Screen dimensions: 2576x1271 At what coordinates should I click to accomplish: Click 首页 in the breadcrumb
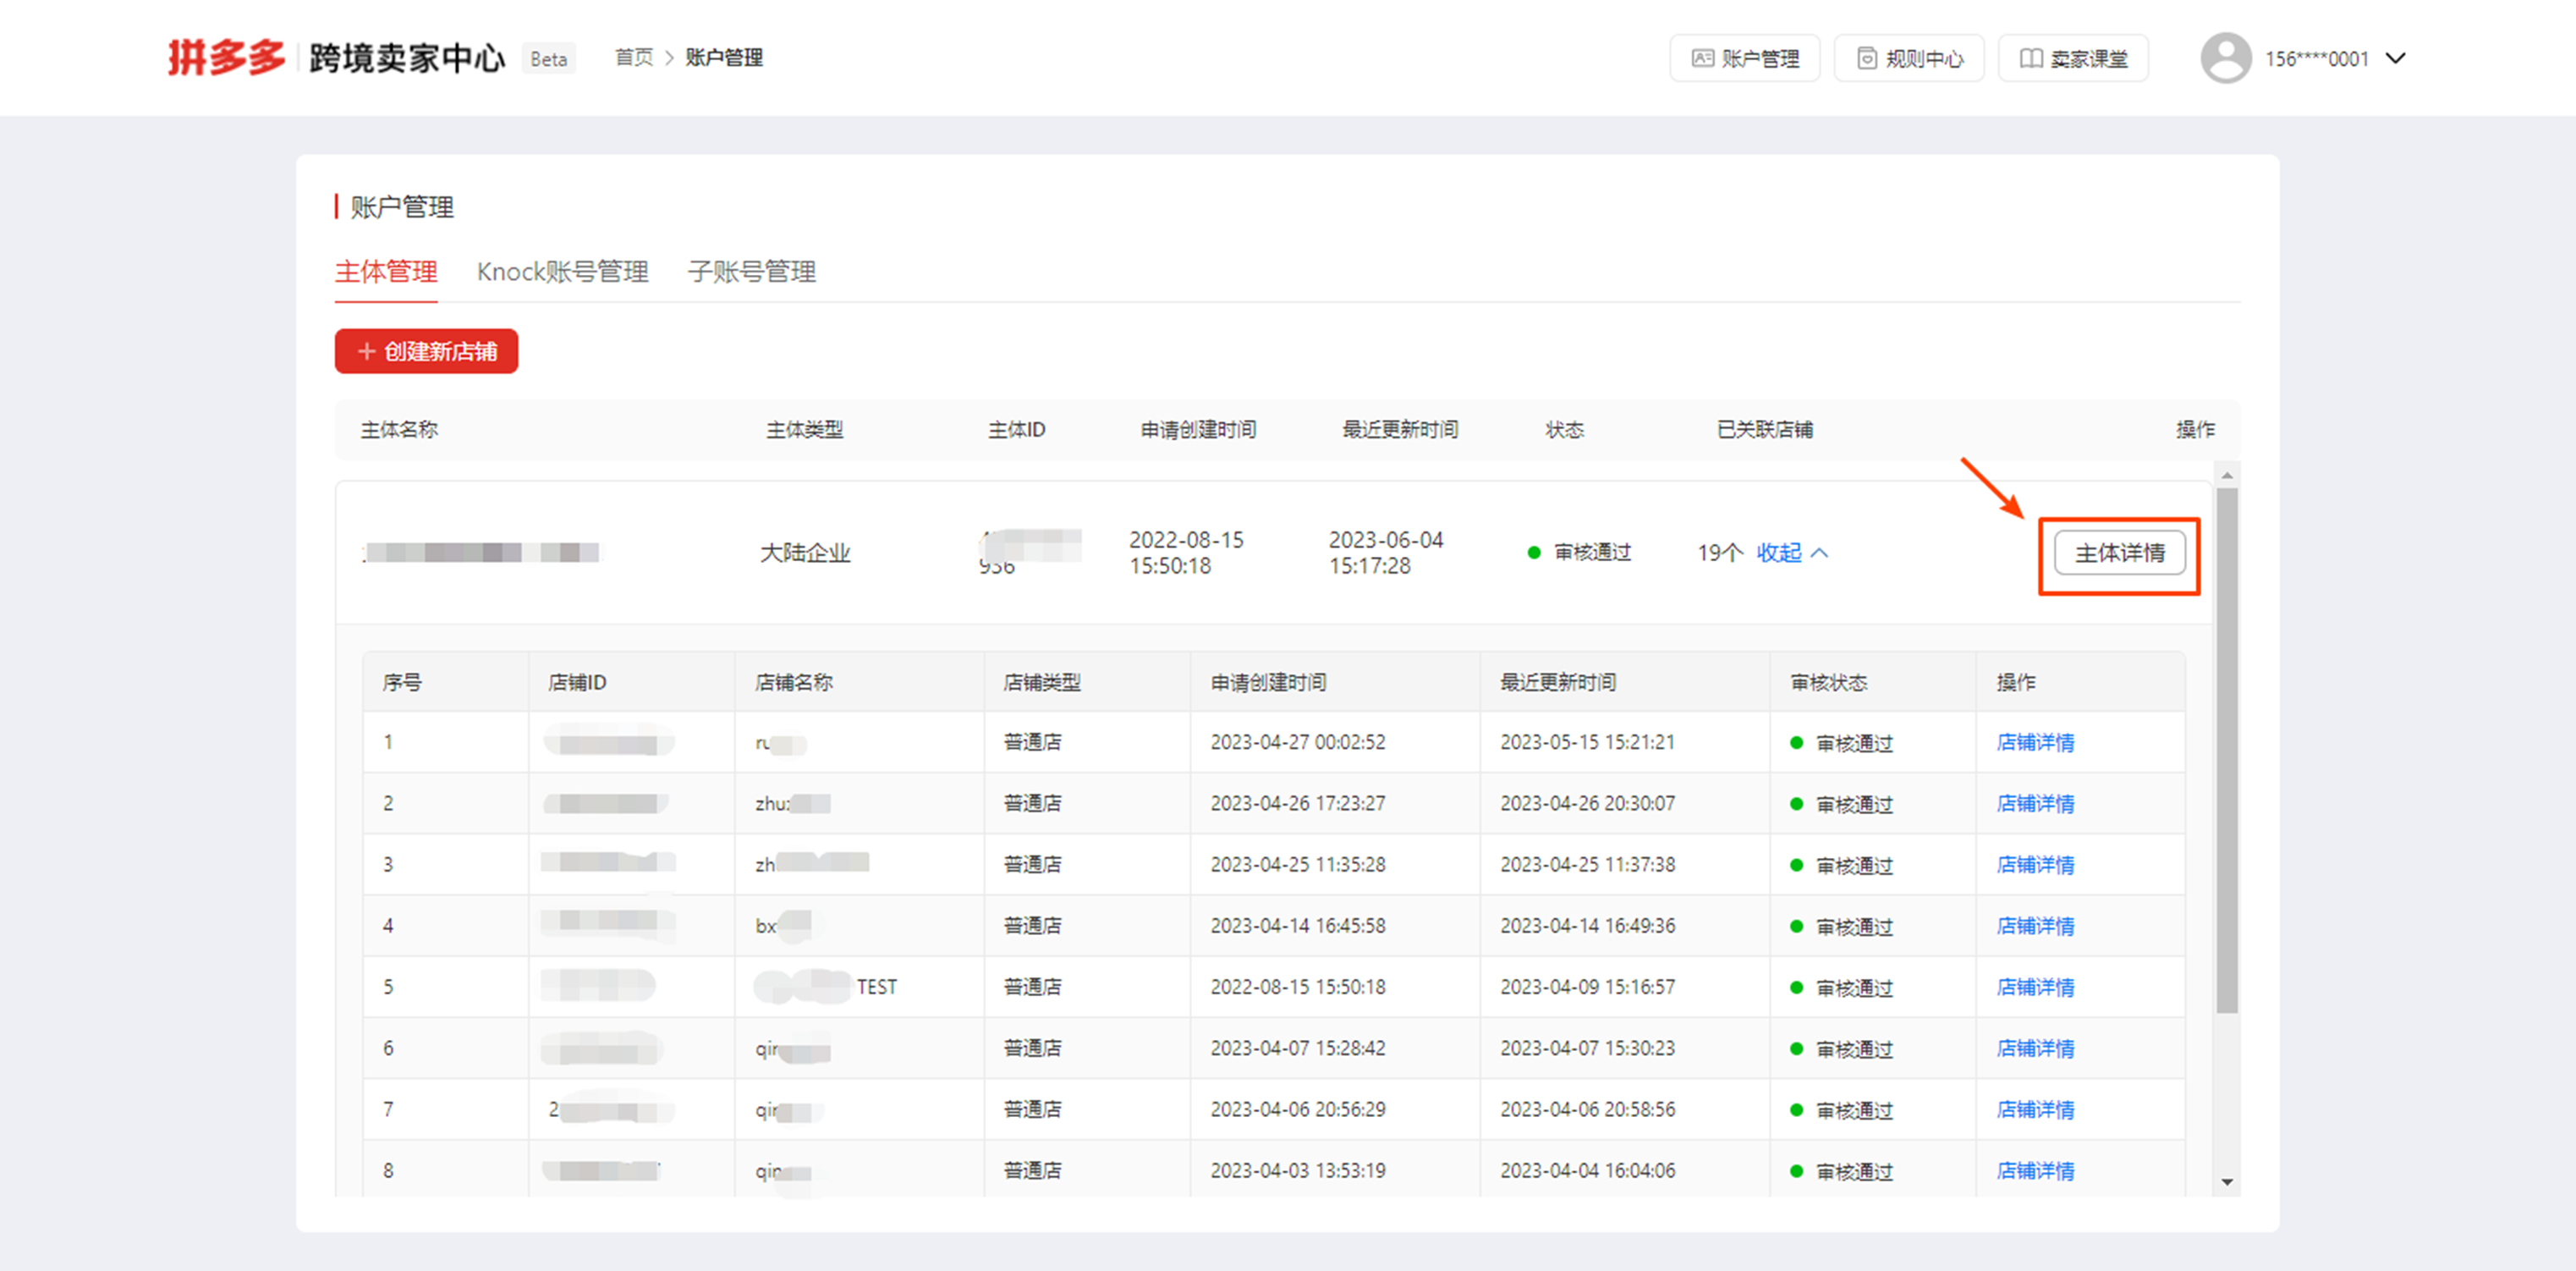(633, 58)
